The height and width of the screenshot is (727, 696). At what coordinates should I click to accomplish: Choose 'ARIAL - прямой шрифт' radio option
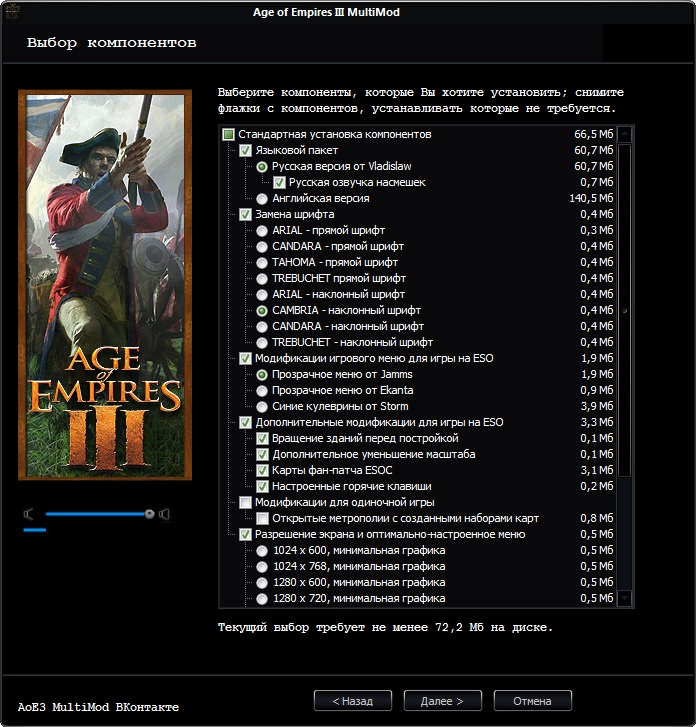pyautogui.click(x=262, y=231)
